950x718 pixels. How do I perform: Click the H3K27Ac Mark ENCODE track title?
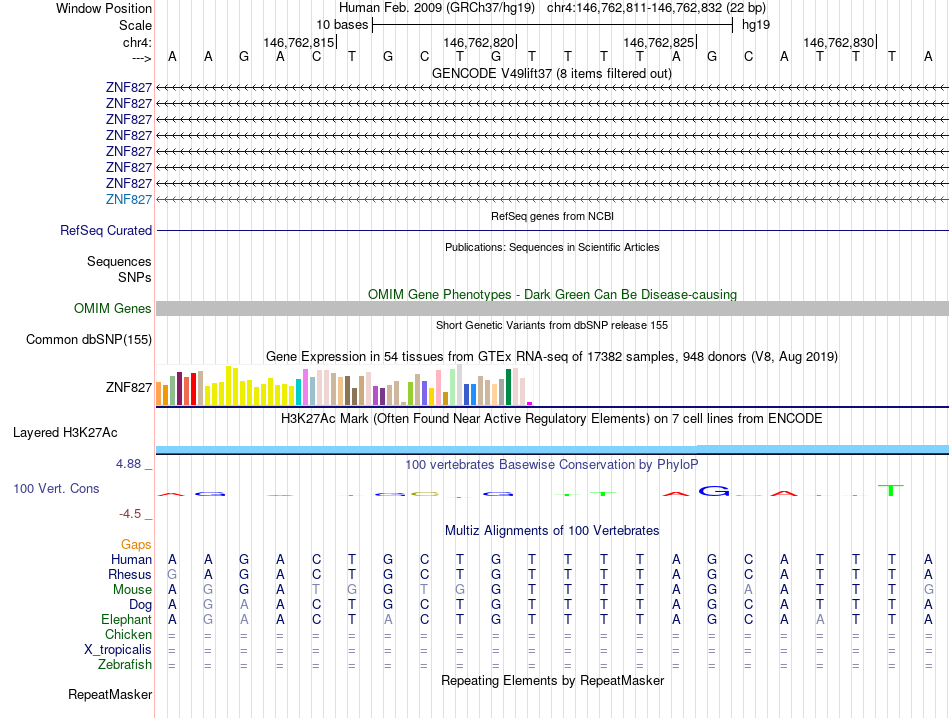point(552,418)
